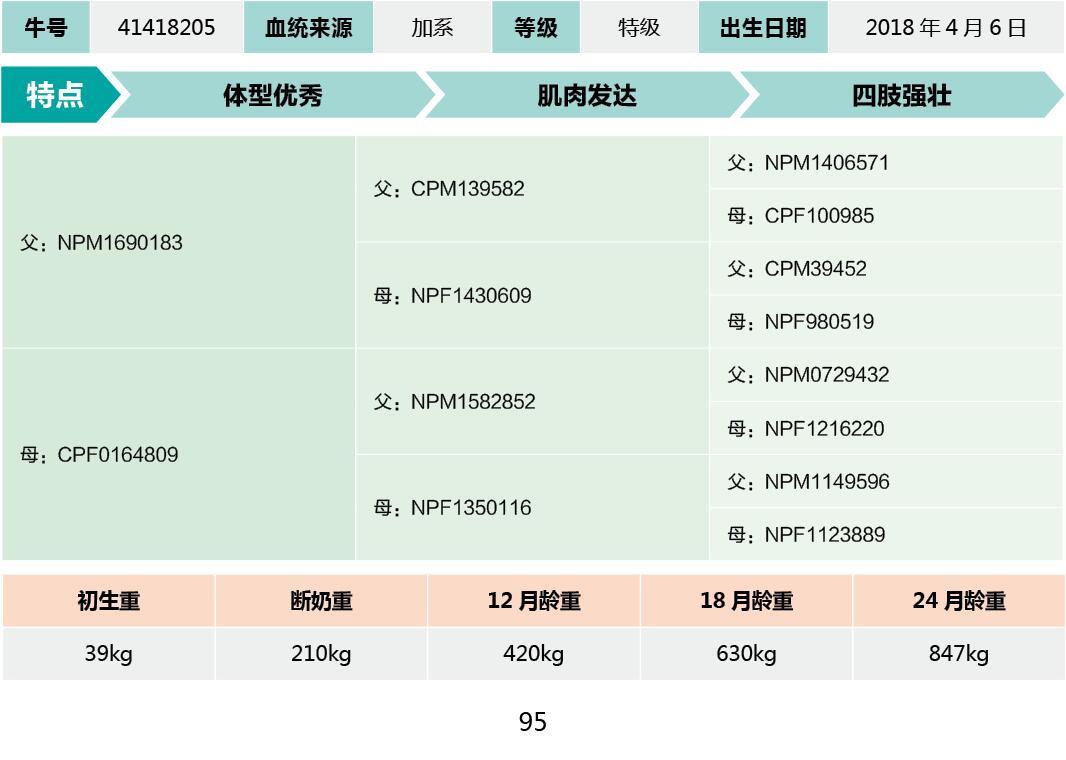Click the page number 95
Screen dimensions: 1066x760
(533, 722)
